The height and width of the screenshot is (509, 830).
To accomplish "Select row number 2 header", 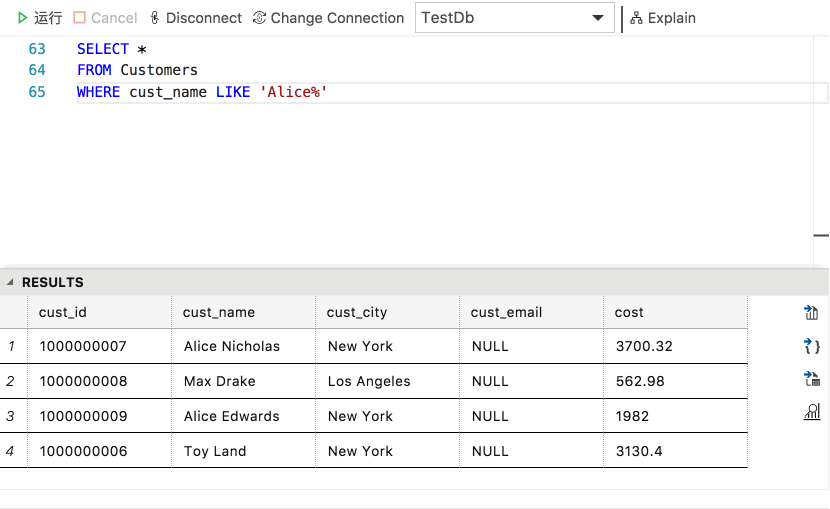I will point(13,381).
